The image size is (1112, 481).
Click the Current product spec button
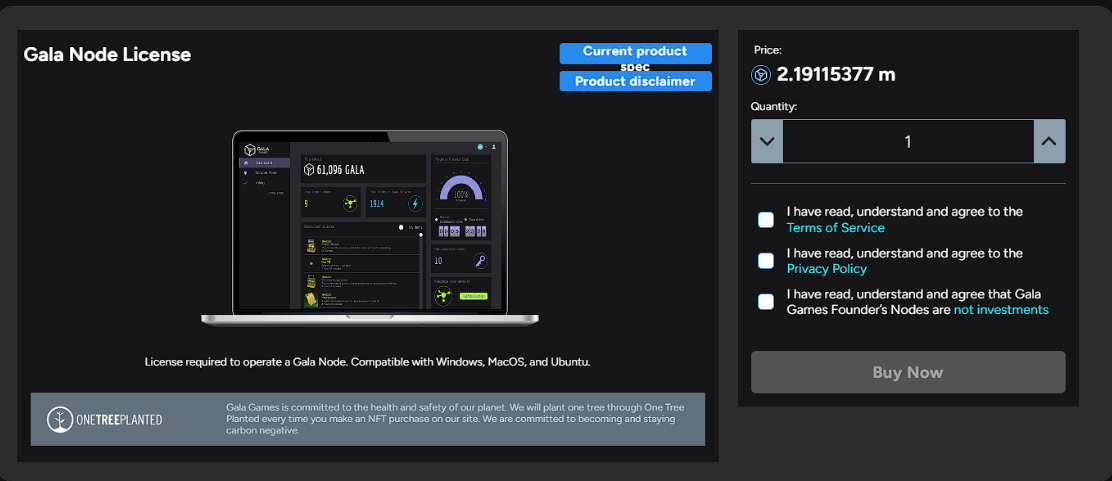point(635,53)
